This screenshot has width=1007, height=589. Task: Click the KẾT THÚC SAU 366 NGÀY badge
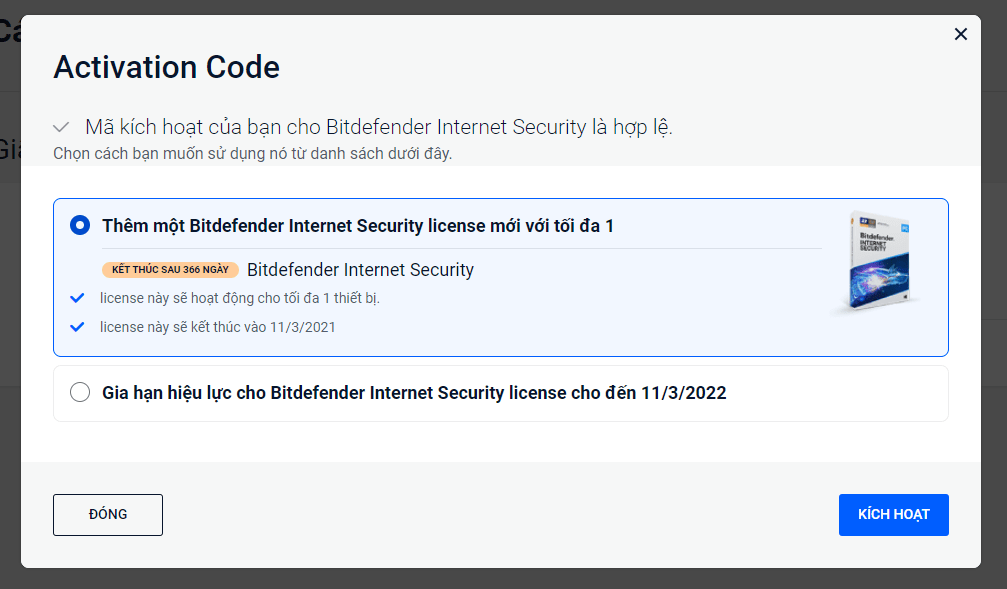pos(170,270)
